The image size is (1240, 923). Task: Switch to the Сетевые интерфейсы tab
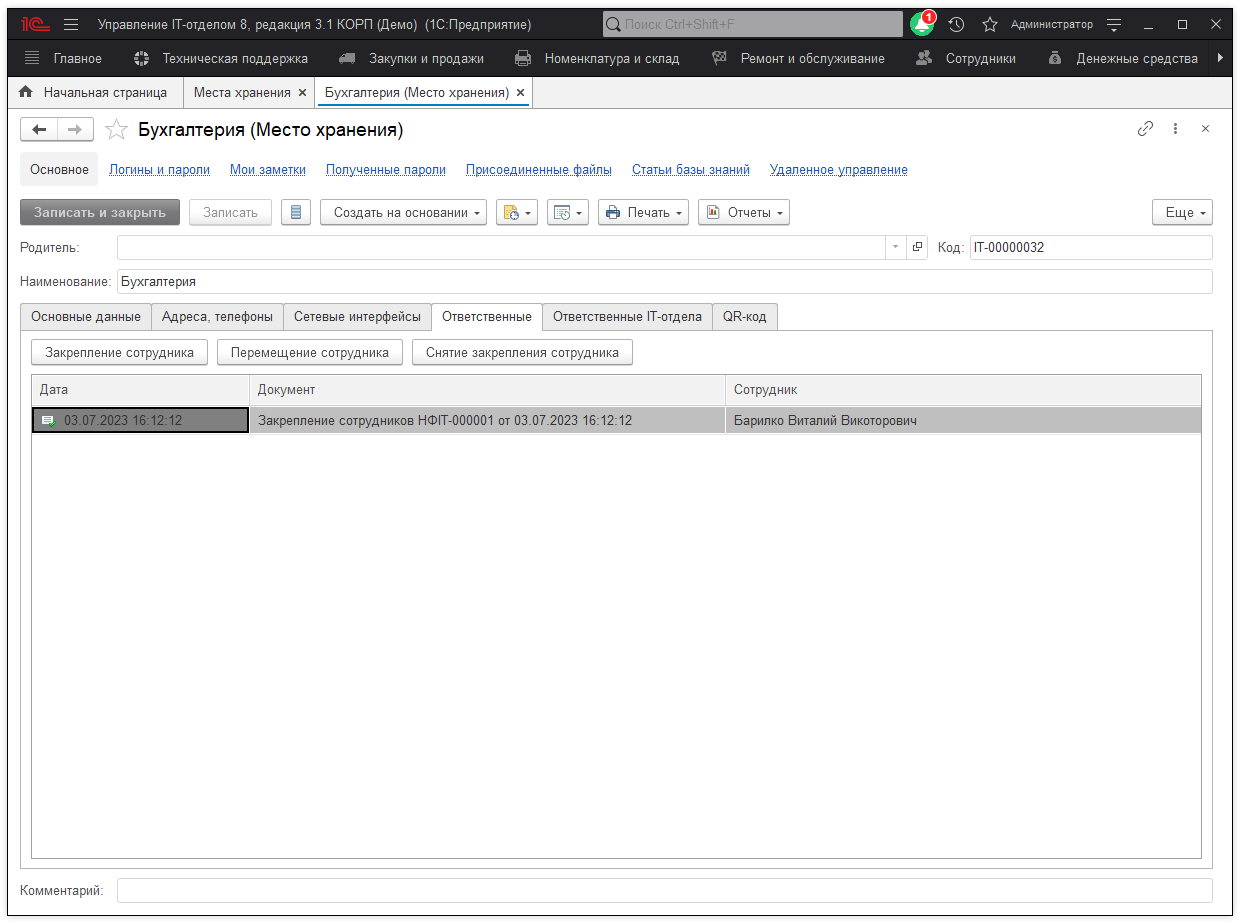coord(357,317)
